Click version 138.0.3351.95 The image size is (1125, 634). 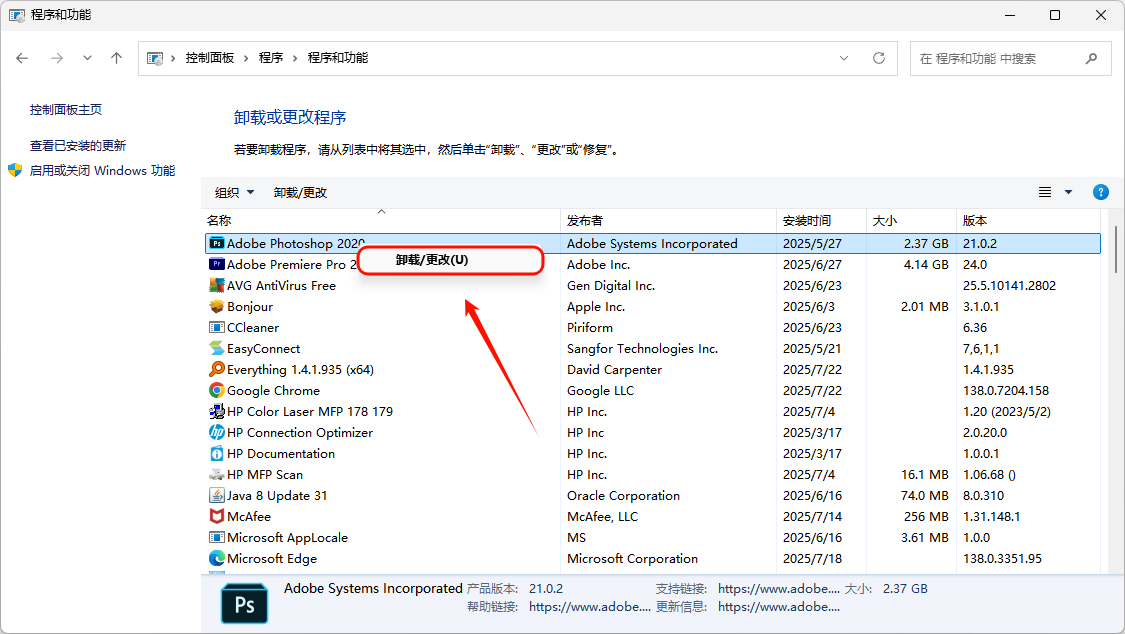tap(1002, 559)
